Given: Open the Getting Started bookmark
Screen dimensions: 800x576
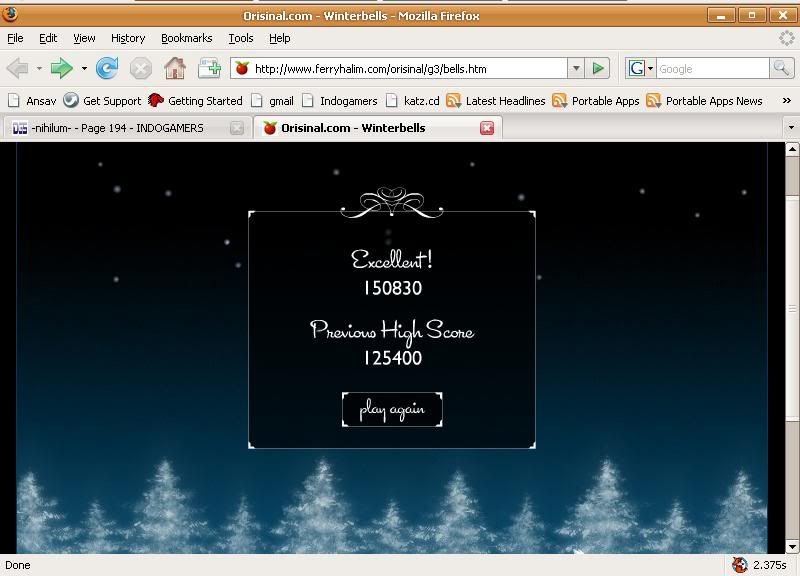Looking at the screenshot, I should tap(195, 101).
